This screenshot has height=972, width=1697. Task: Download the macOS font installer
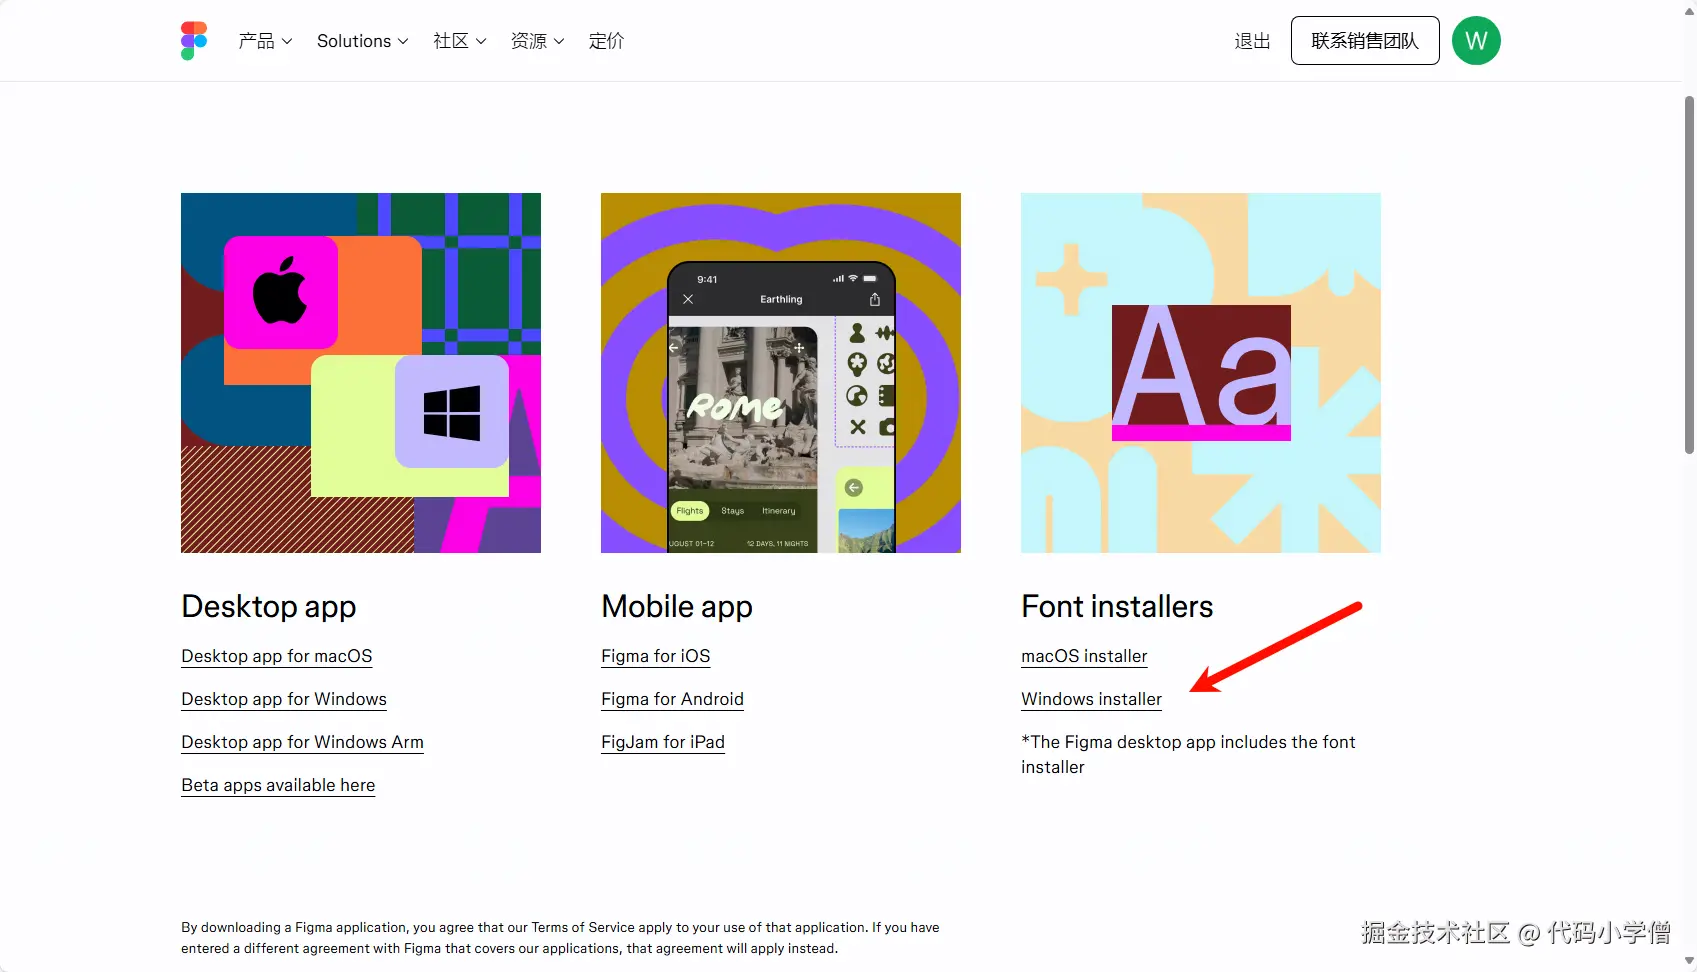[x=1084, y=656]
